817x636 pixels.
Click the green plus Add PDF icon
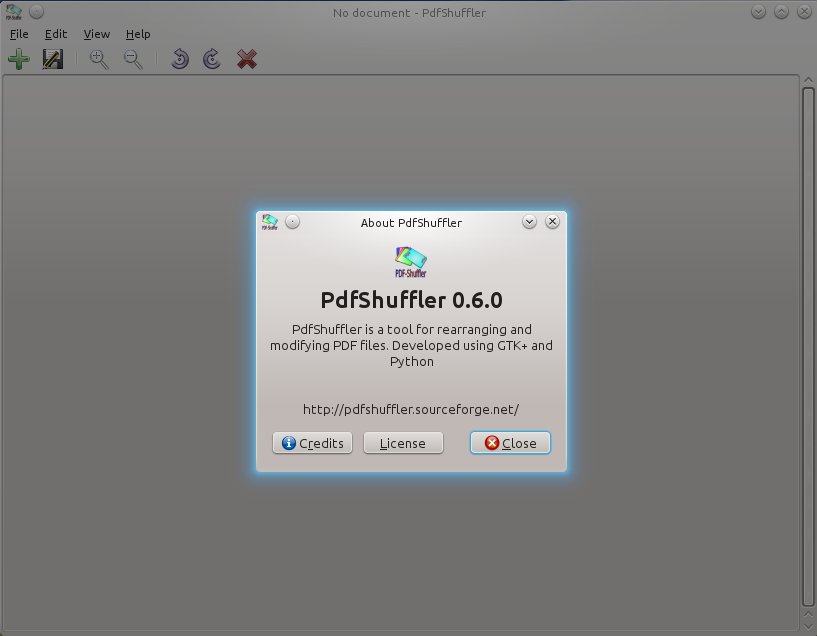[19, 59]
